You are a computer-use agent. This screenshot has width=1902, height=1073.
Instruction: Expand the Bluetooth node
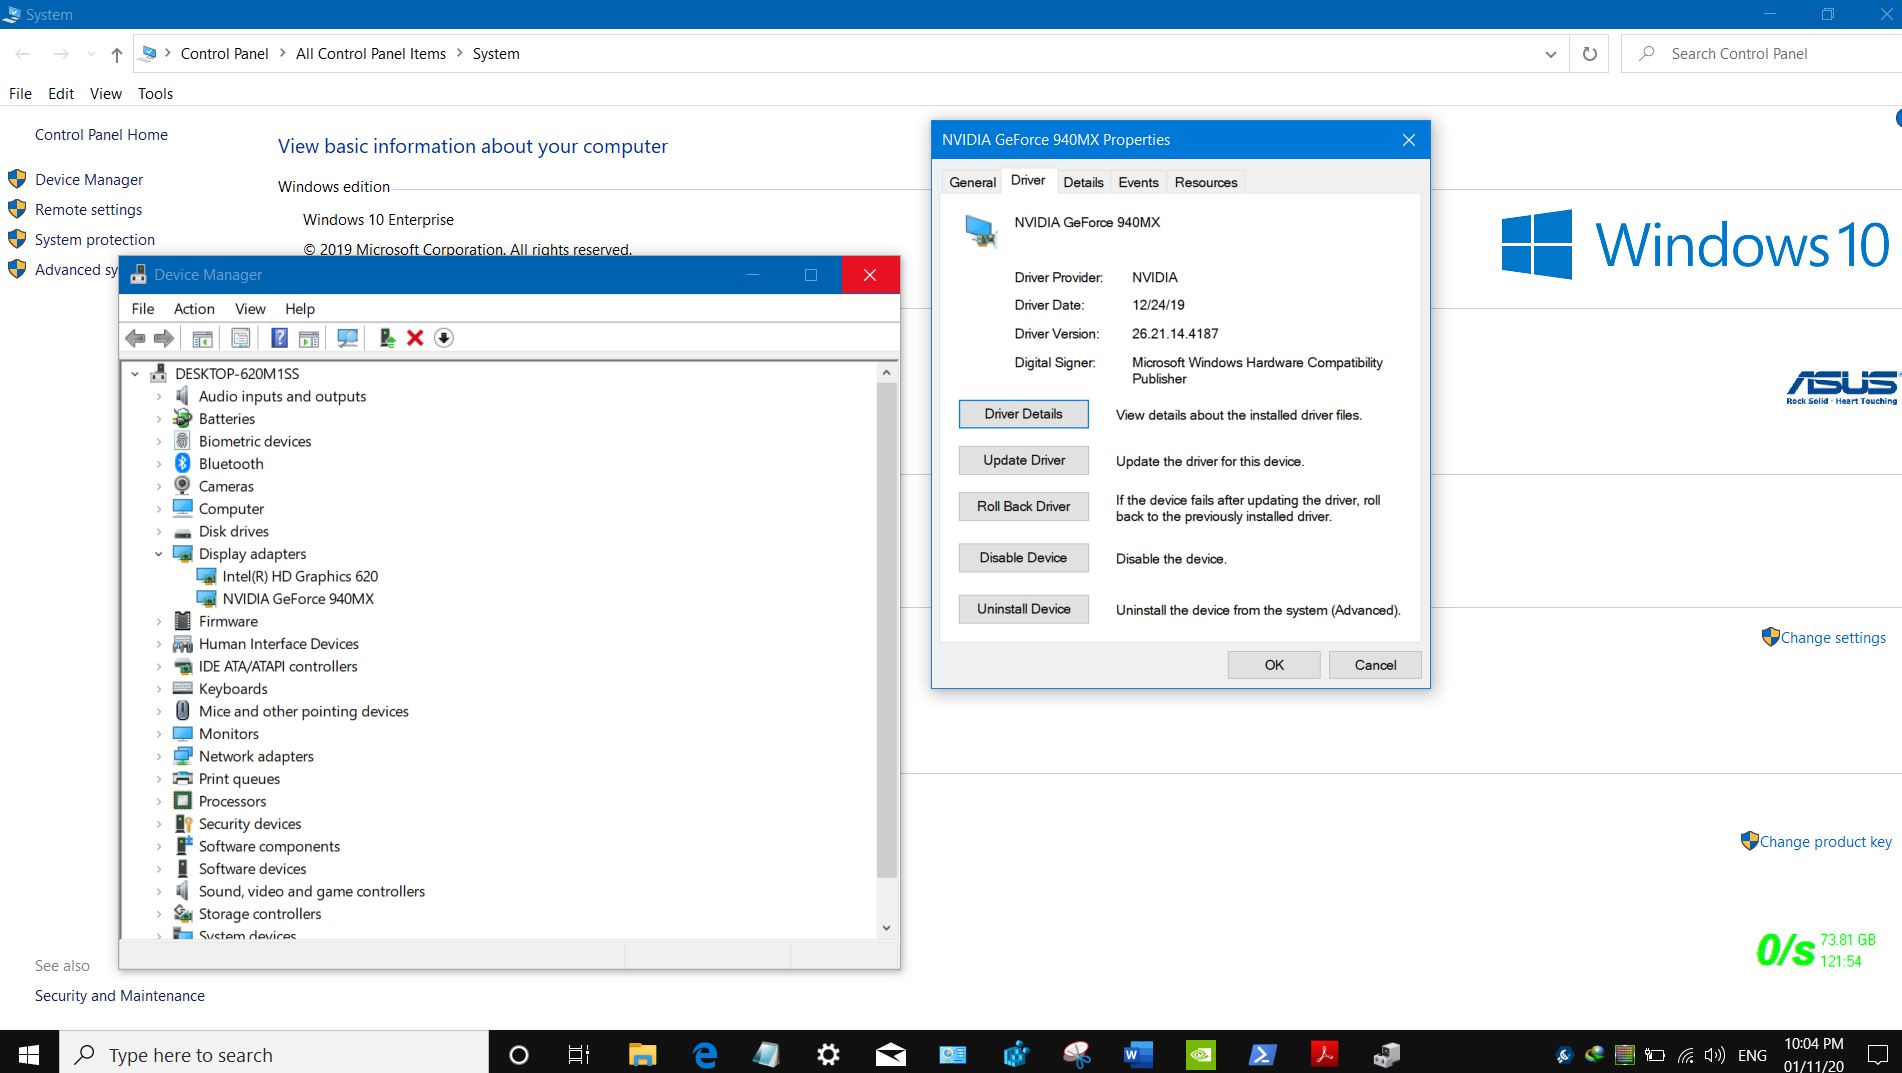[159, 464]
